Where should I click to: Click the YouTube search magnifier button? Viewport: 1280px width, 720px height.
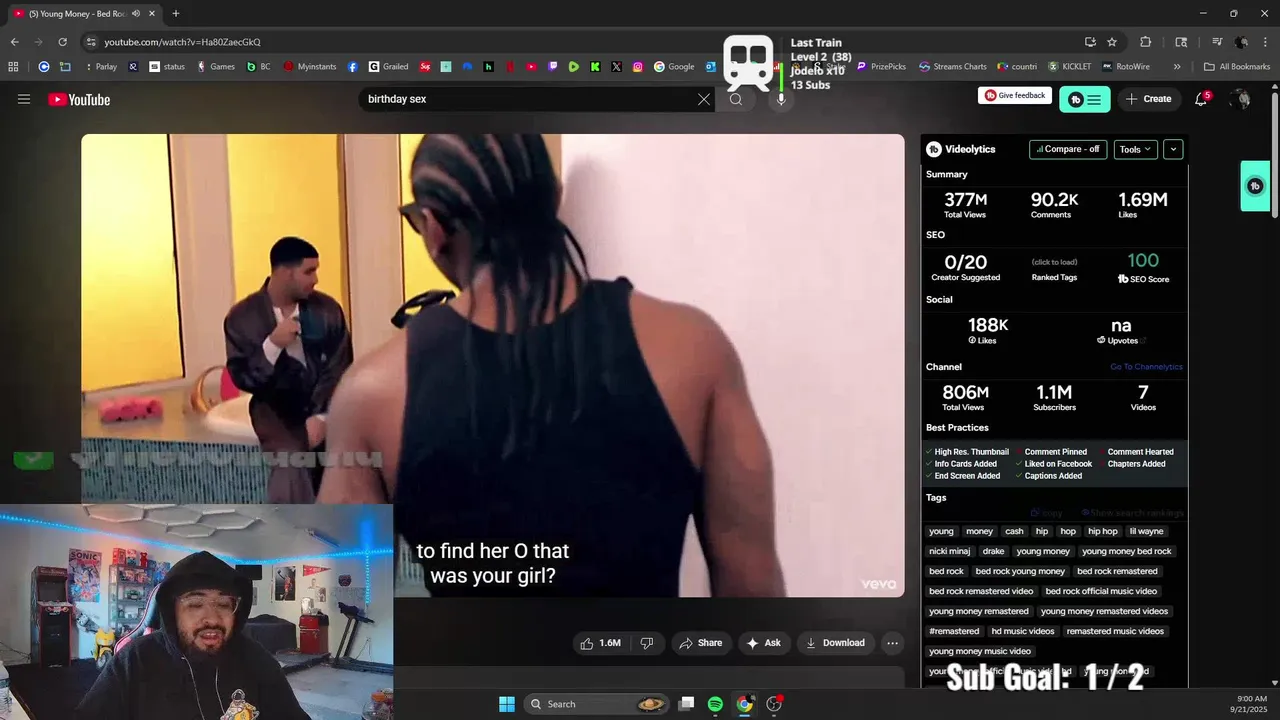click(x=736, y=99)
